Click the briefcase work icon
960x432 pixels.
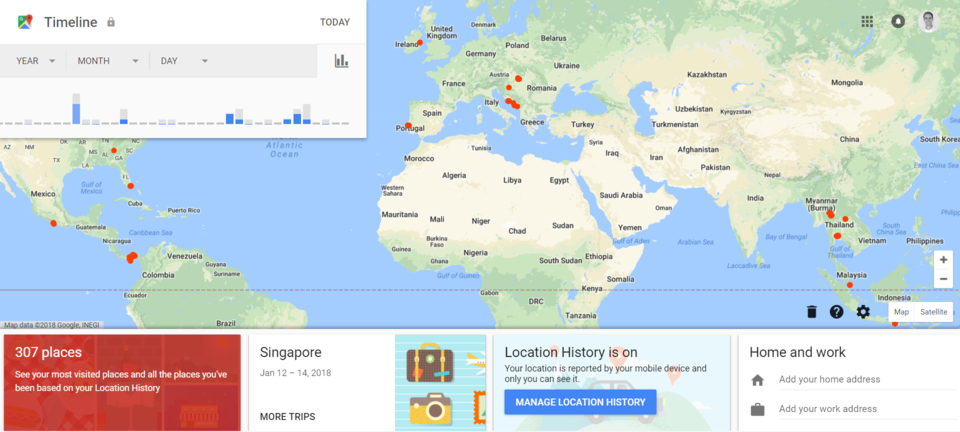(757, 409)
